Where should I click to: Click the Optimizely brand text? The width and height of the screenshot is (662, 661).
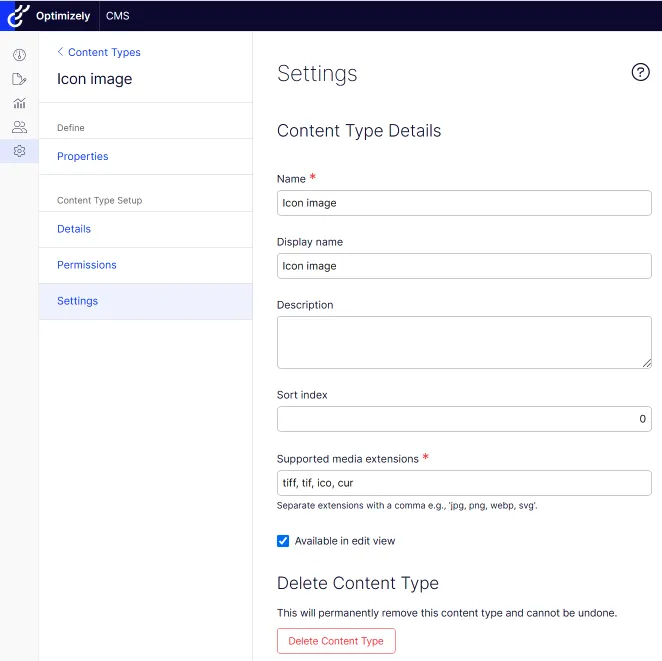(x=63, y=16)
